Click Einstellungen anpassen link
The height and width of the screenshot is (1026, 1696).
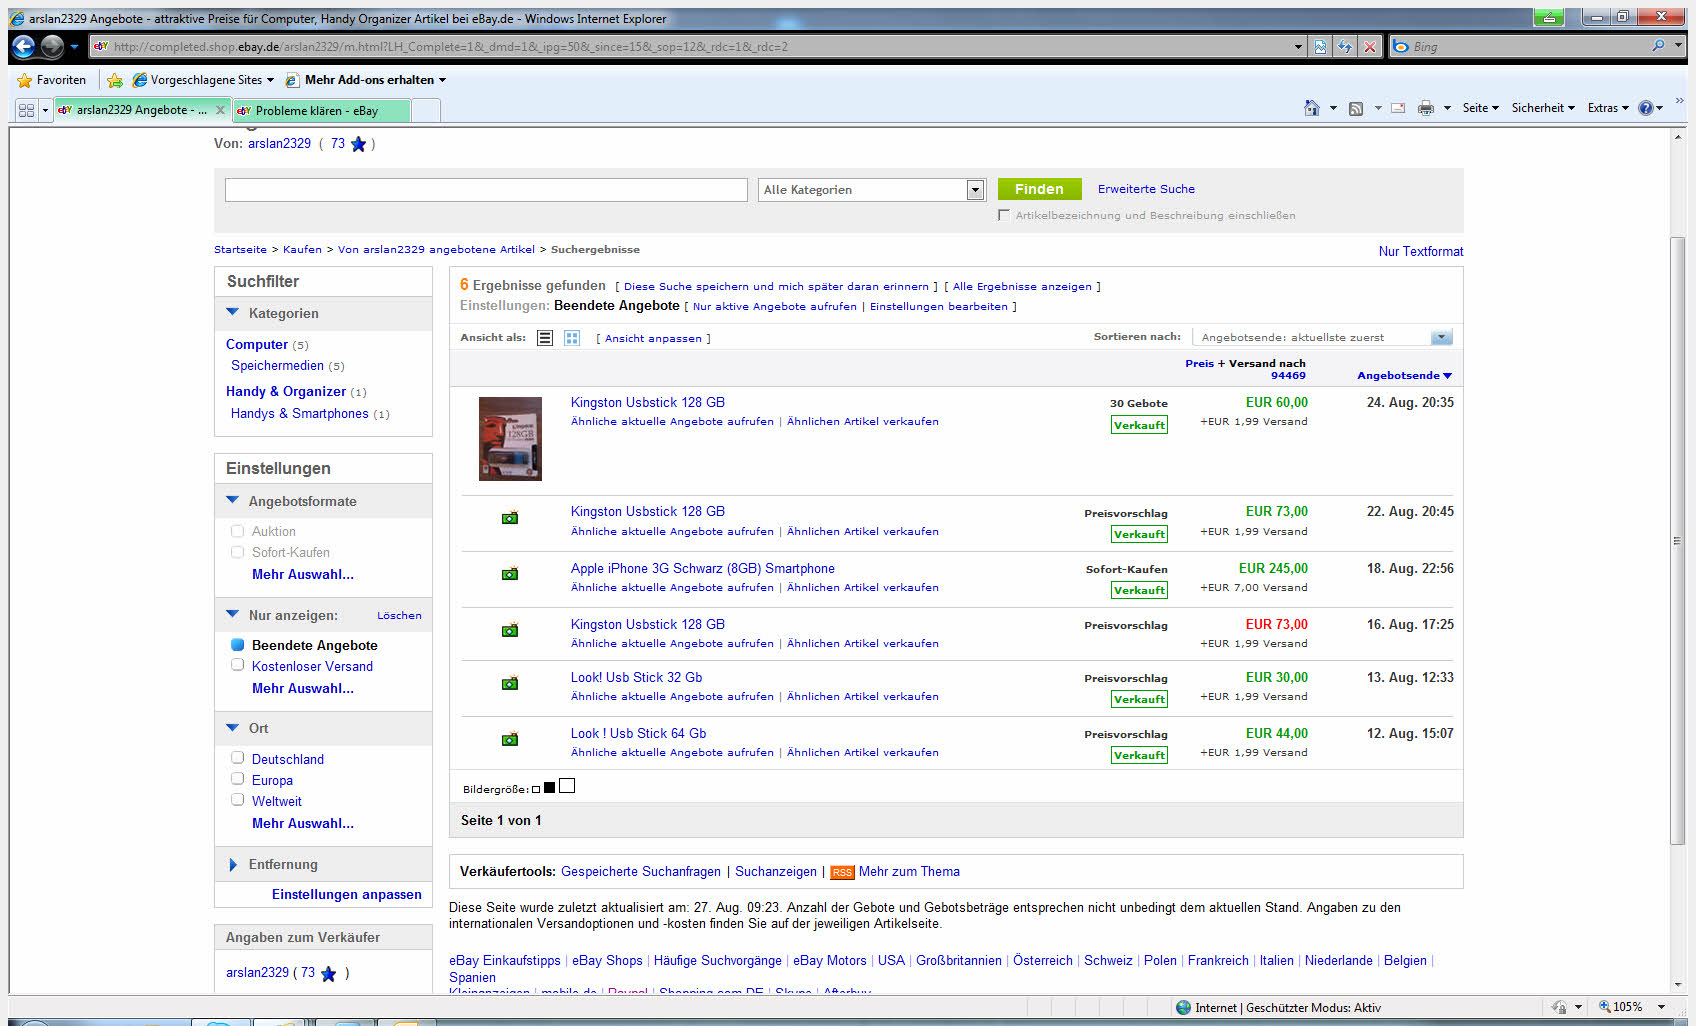click(x=347, y=894)
